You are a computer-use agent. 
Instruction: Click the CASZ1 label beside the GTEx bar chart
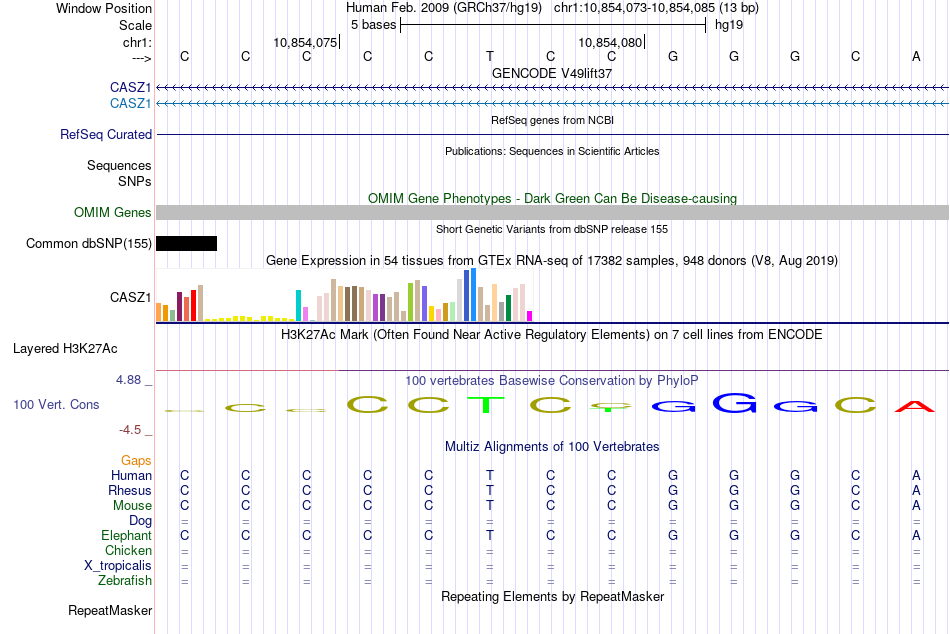130,297
